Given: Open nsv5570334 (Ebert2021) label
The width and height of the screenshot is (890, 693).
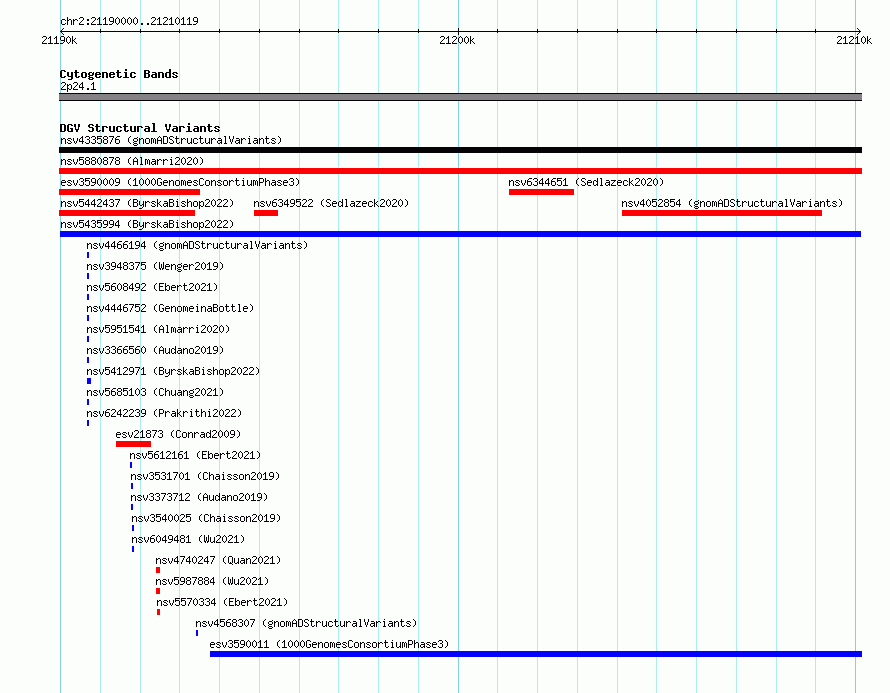Looking at the screenshot, I should pyautogui.click(x=222, y=602).
